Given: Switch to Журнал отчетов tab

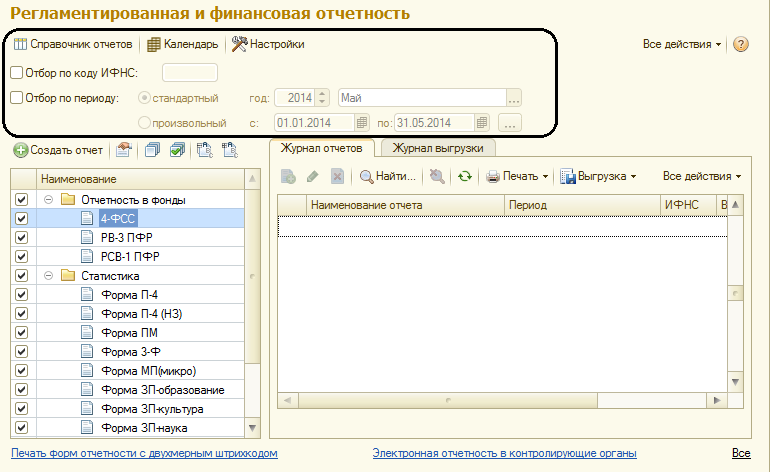Looking at the screenshot, I should tap(322, 148).
